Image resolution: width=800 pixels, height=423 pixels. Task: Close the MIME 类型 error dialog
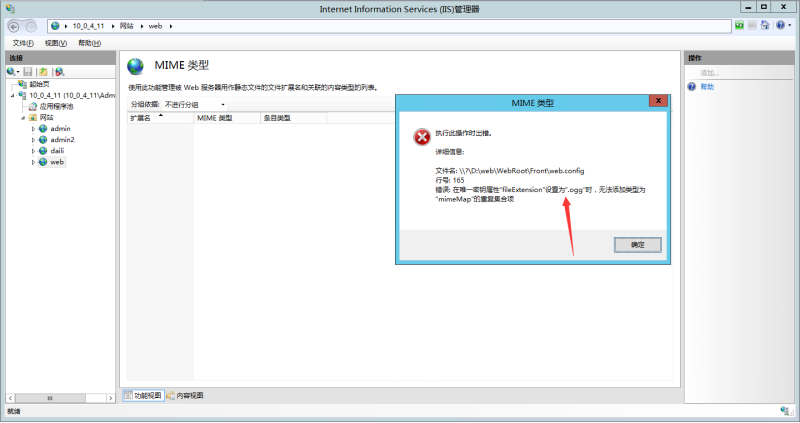click(x=658, y=101)
